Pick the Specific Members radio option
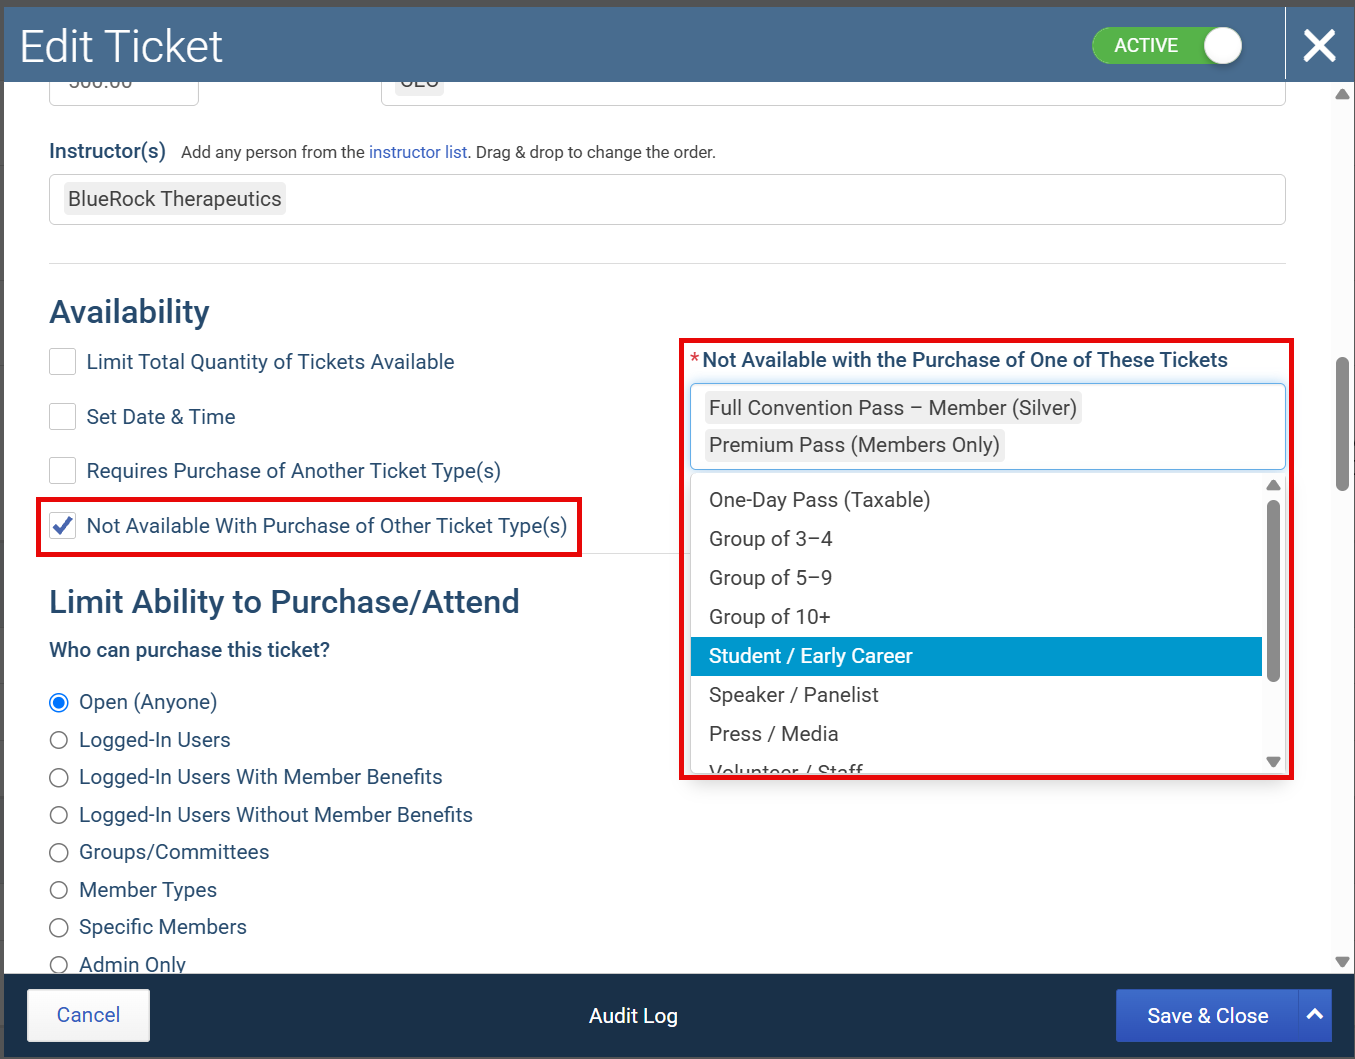The image size is (1355, 1059). coord(59,927)
